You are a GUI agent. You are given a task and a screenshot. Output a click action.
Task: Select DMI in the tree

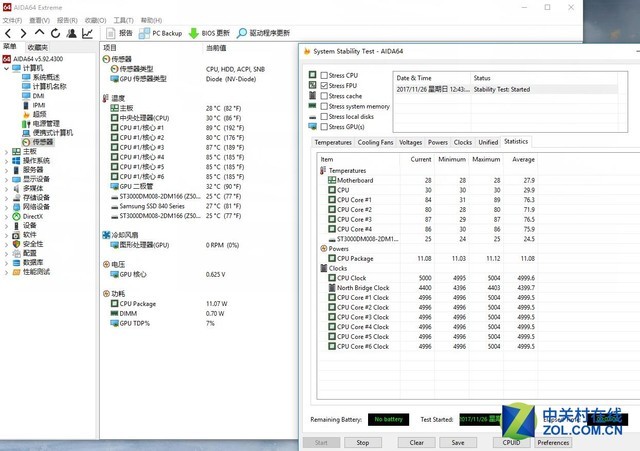click(x=33, y=96)
